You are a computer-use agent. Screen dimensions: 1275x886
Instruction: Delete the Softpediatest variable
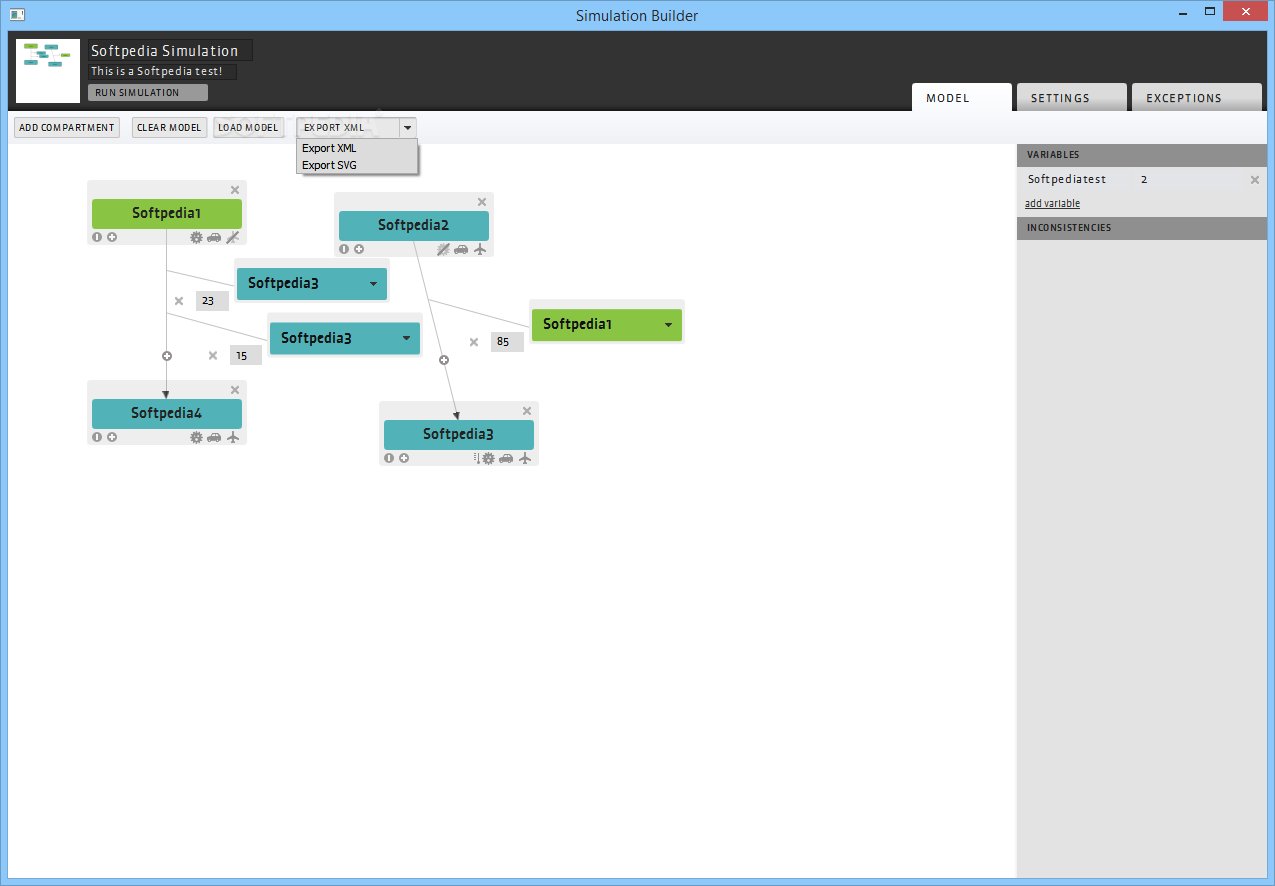[x=1255, y=180]
